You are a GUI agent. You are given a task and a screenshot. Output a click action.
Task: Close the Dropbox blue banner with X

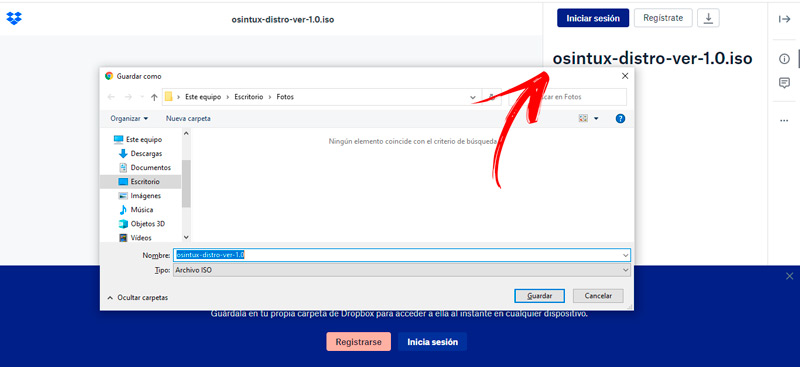789,276
